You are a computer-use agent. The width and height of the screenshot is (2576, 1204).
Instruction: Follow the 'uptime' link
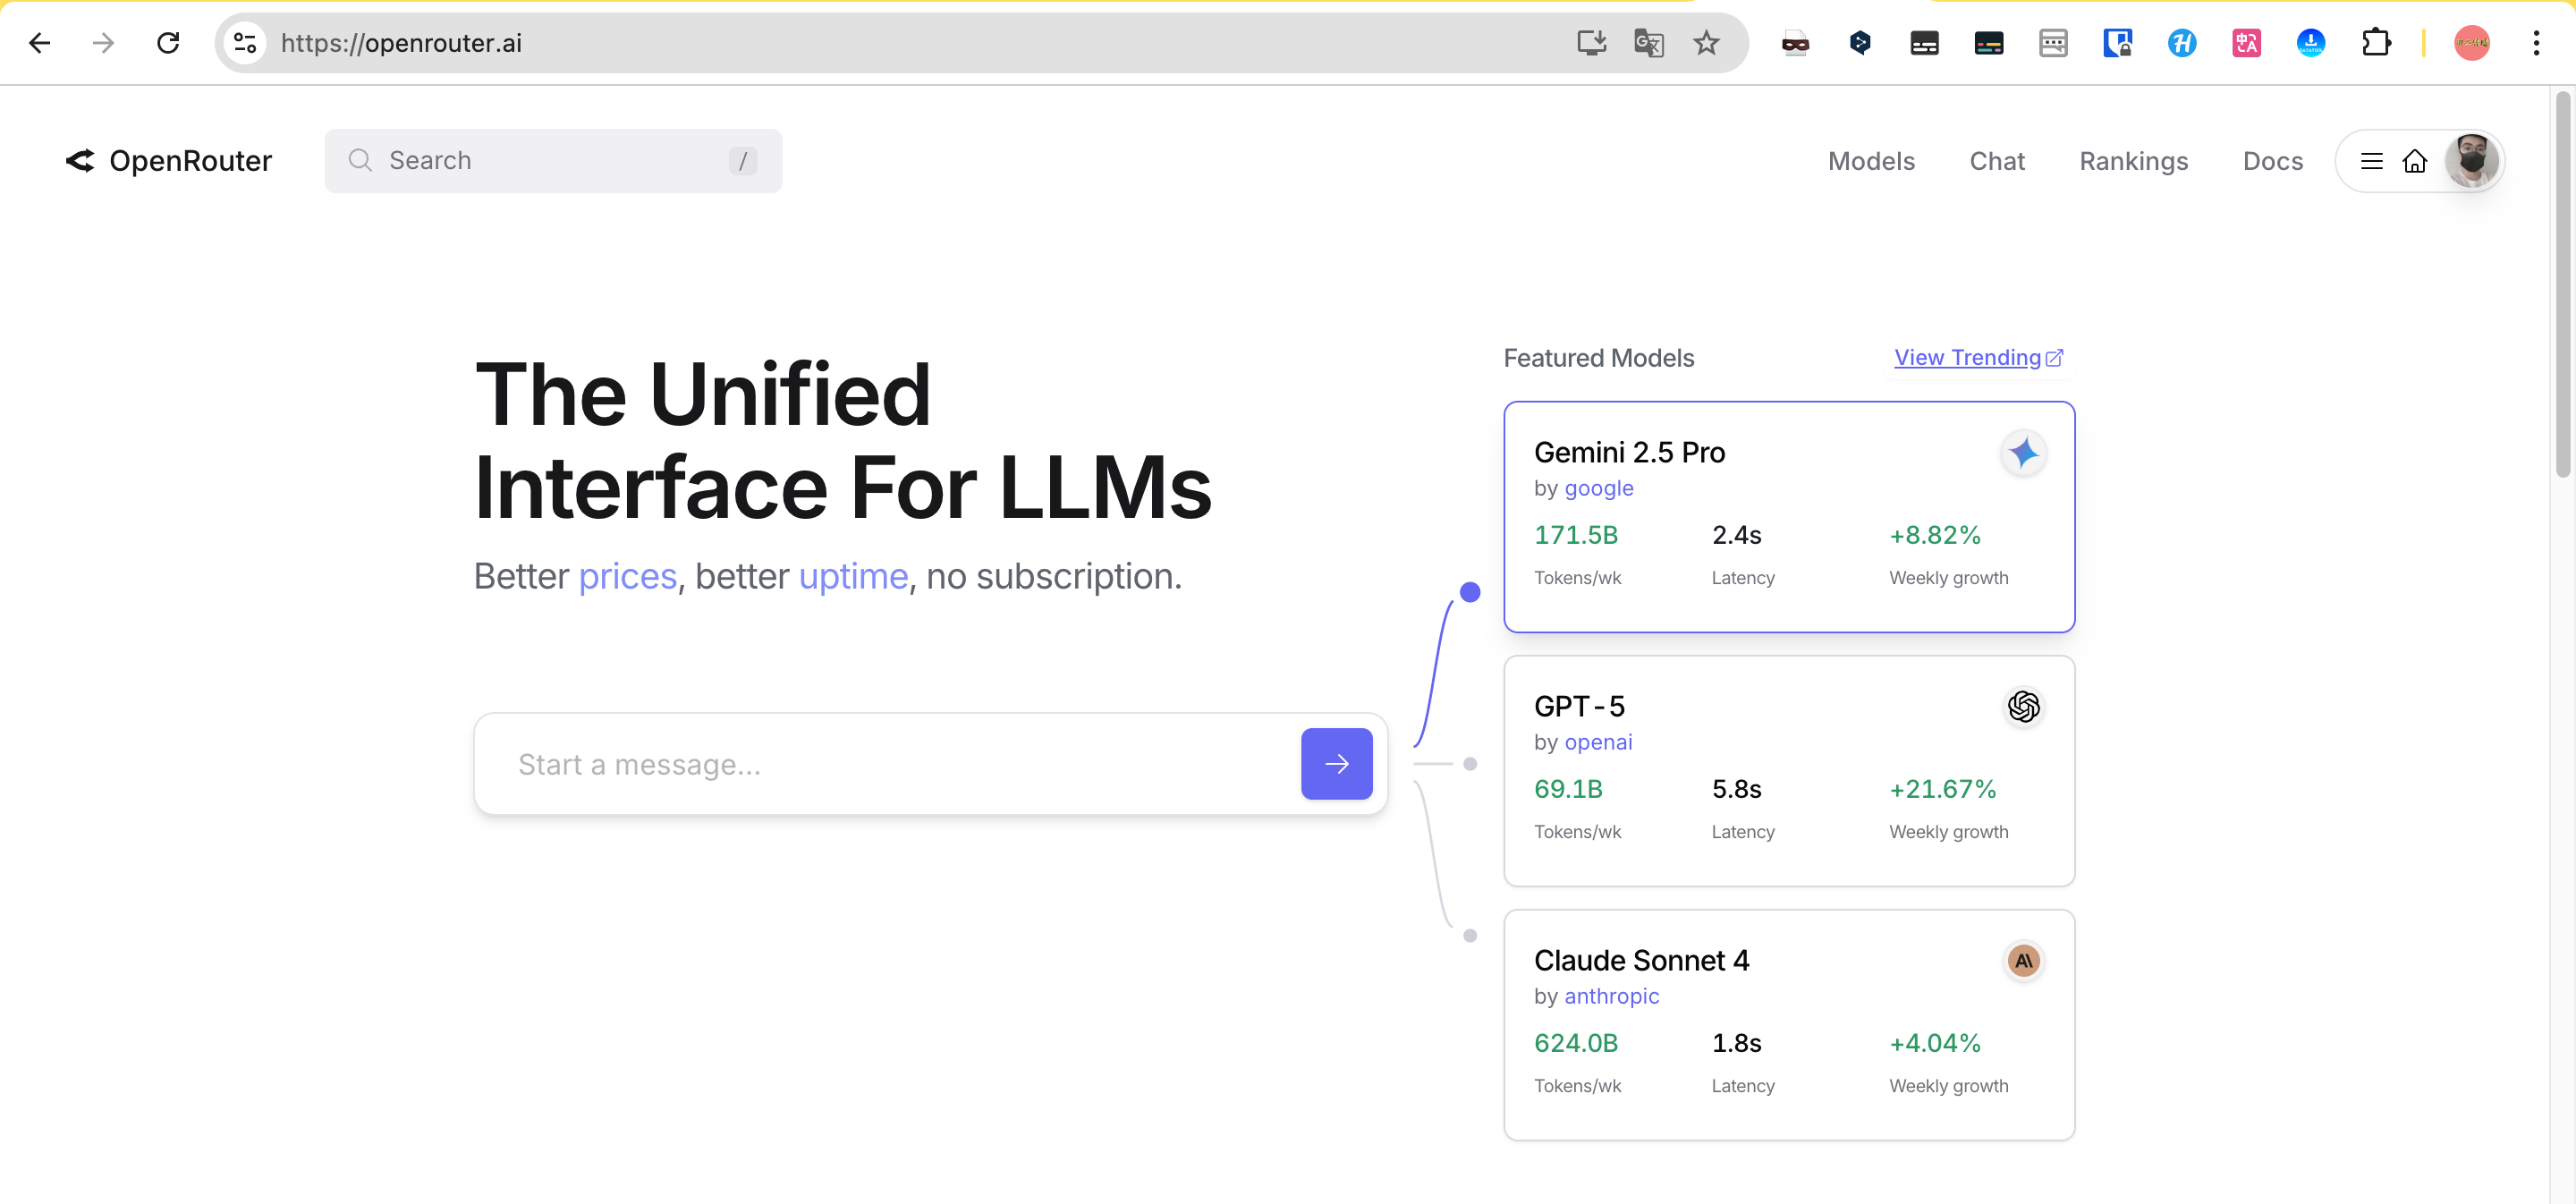[853, 577]
